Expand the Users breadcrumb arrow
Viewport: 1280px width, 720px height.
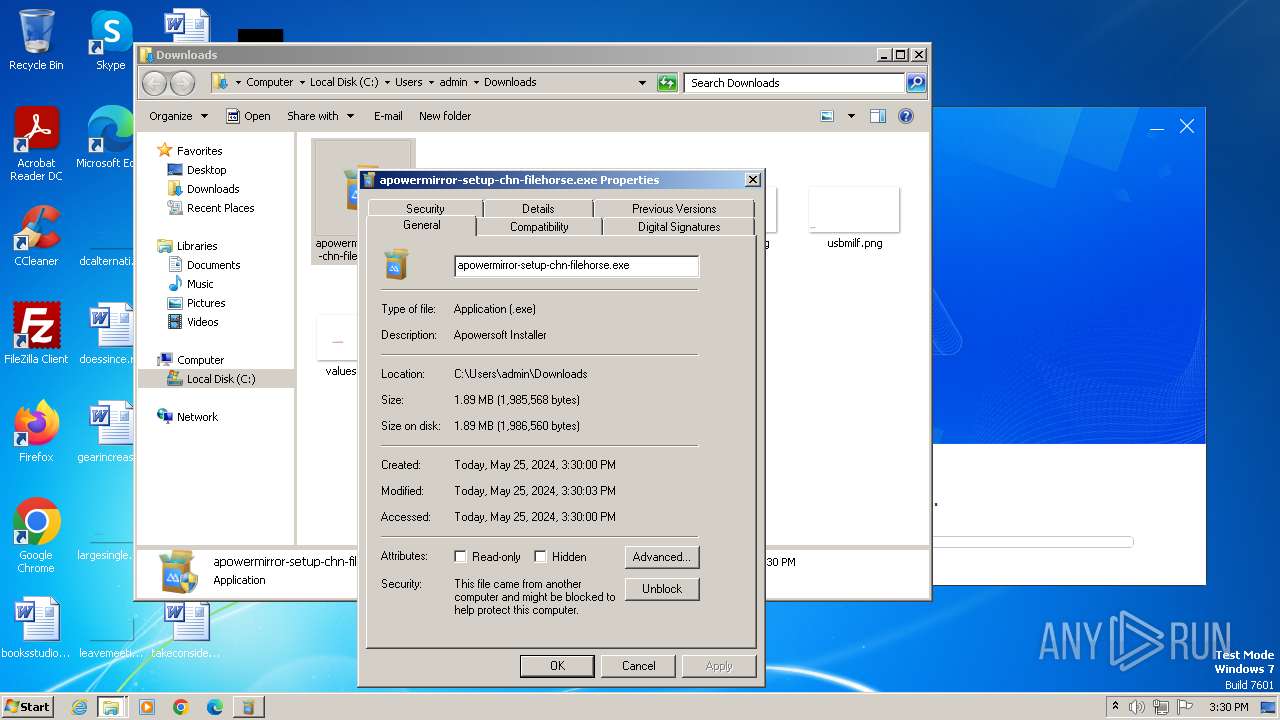pyautogui.click(x=431, y=83)
